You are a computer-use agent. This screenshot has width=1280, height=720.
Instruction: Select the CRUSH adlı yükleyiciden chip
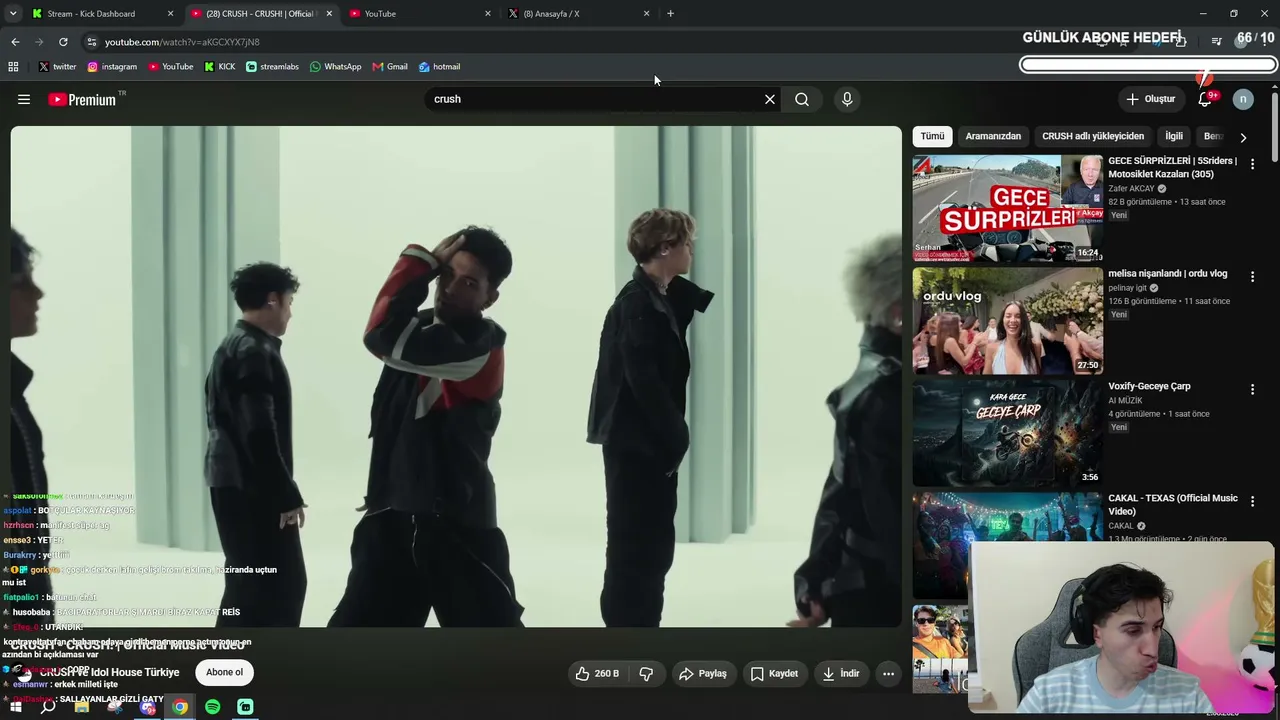[1093, 136]
